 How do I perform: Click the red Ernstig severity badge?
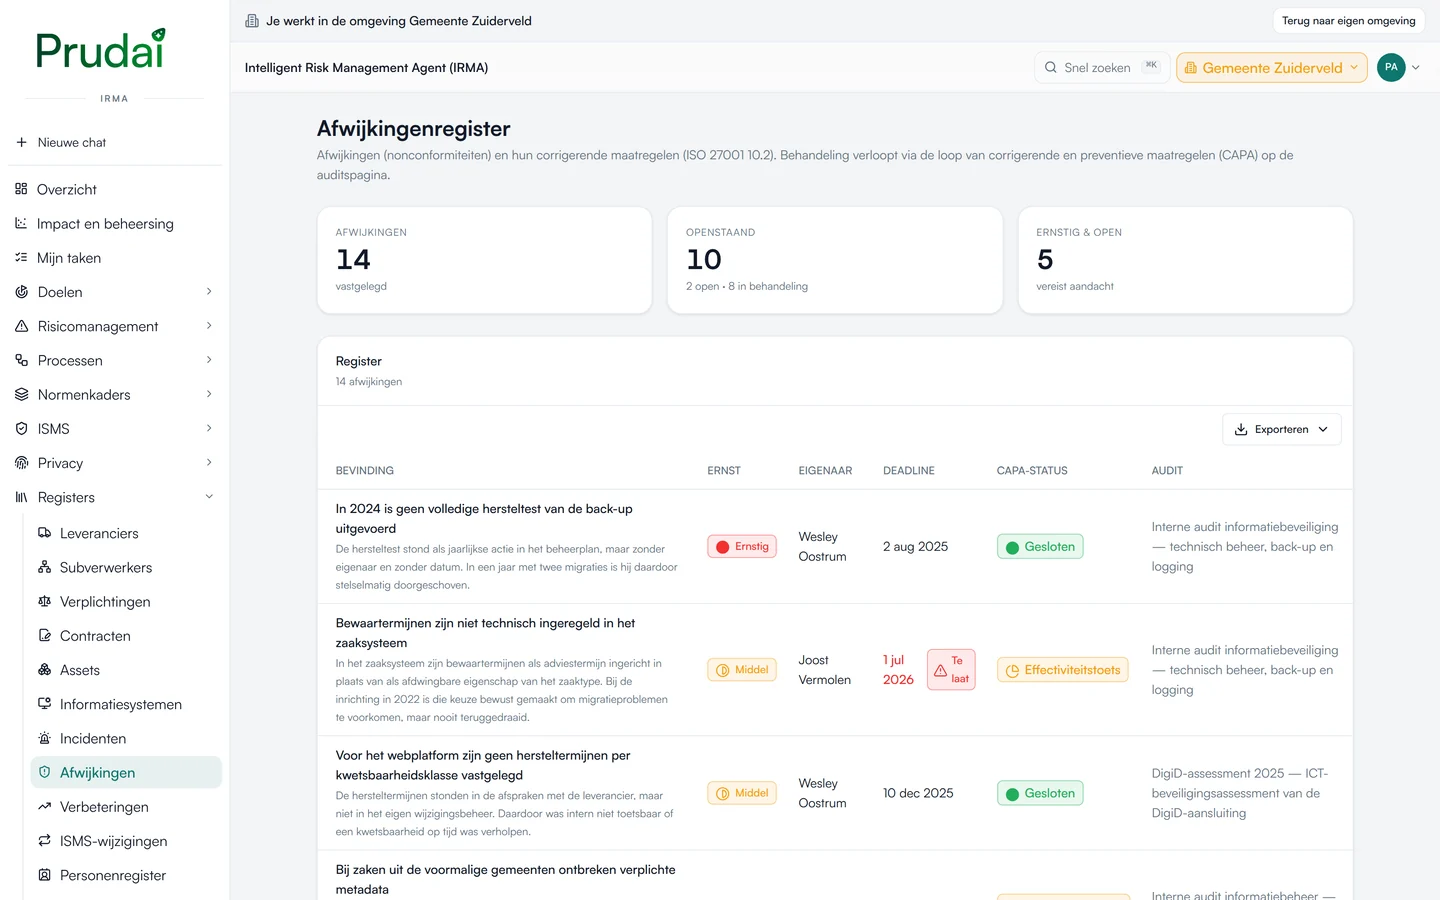tap(742, 547)
